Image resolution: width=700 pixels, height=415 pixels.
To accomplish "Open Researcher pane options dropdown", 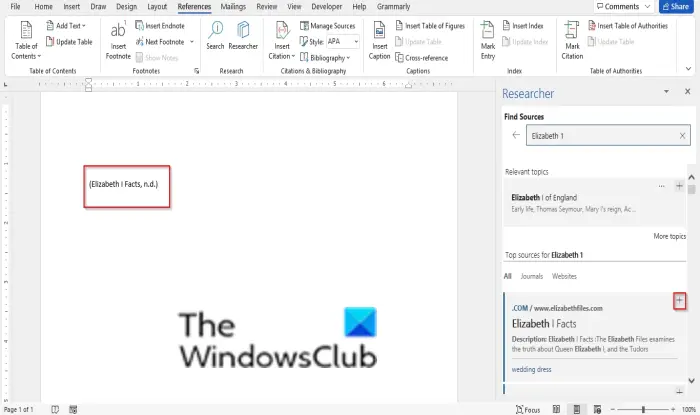I will pos(666,91).
